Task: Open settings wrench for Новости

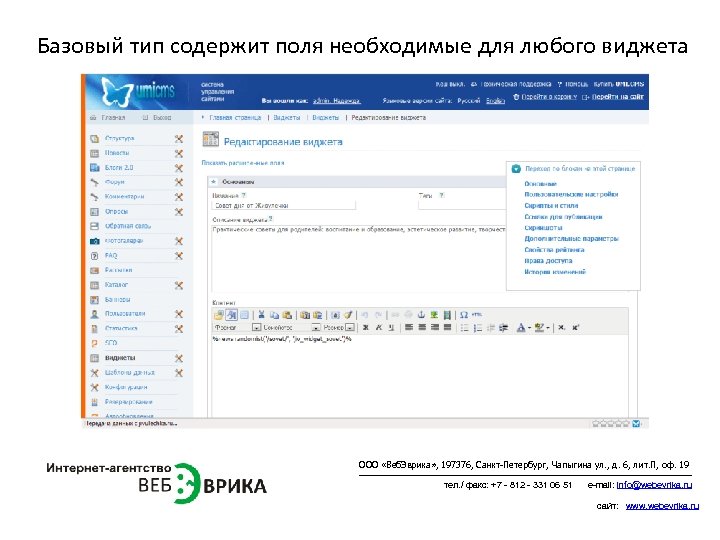Action: point(179,153)
